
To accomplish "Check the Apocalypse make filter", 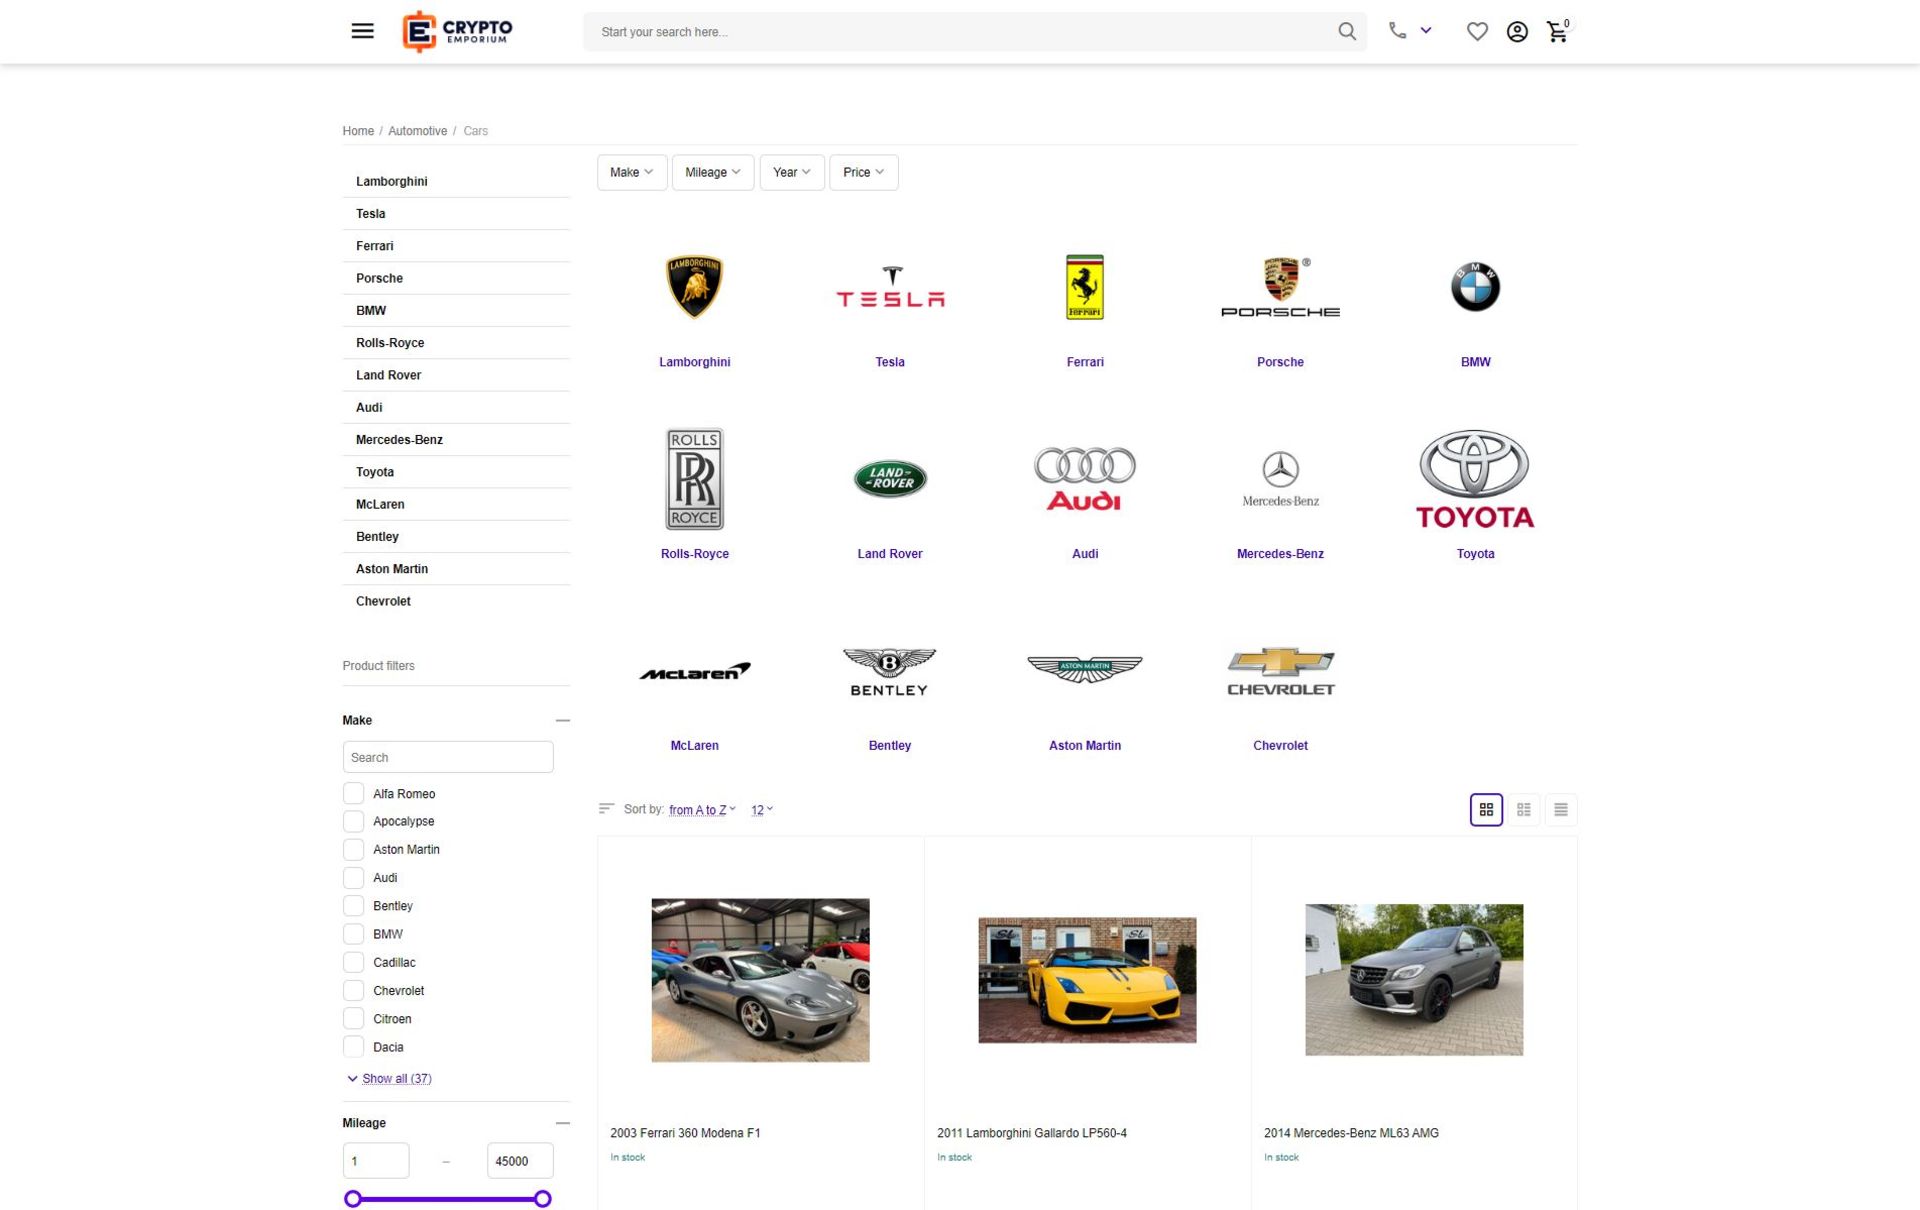I will [x=353, y=821].
